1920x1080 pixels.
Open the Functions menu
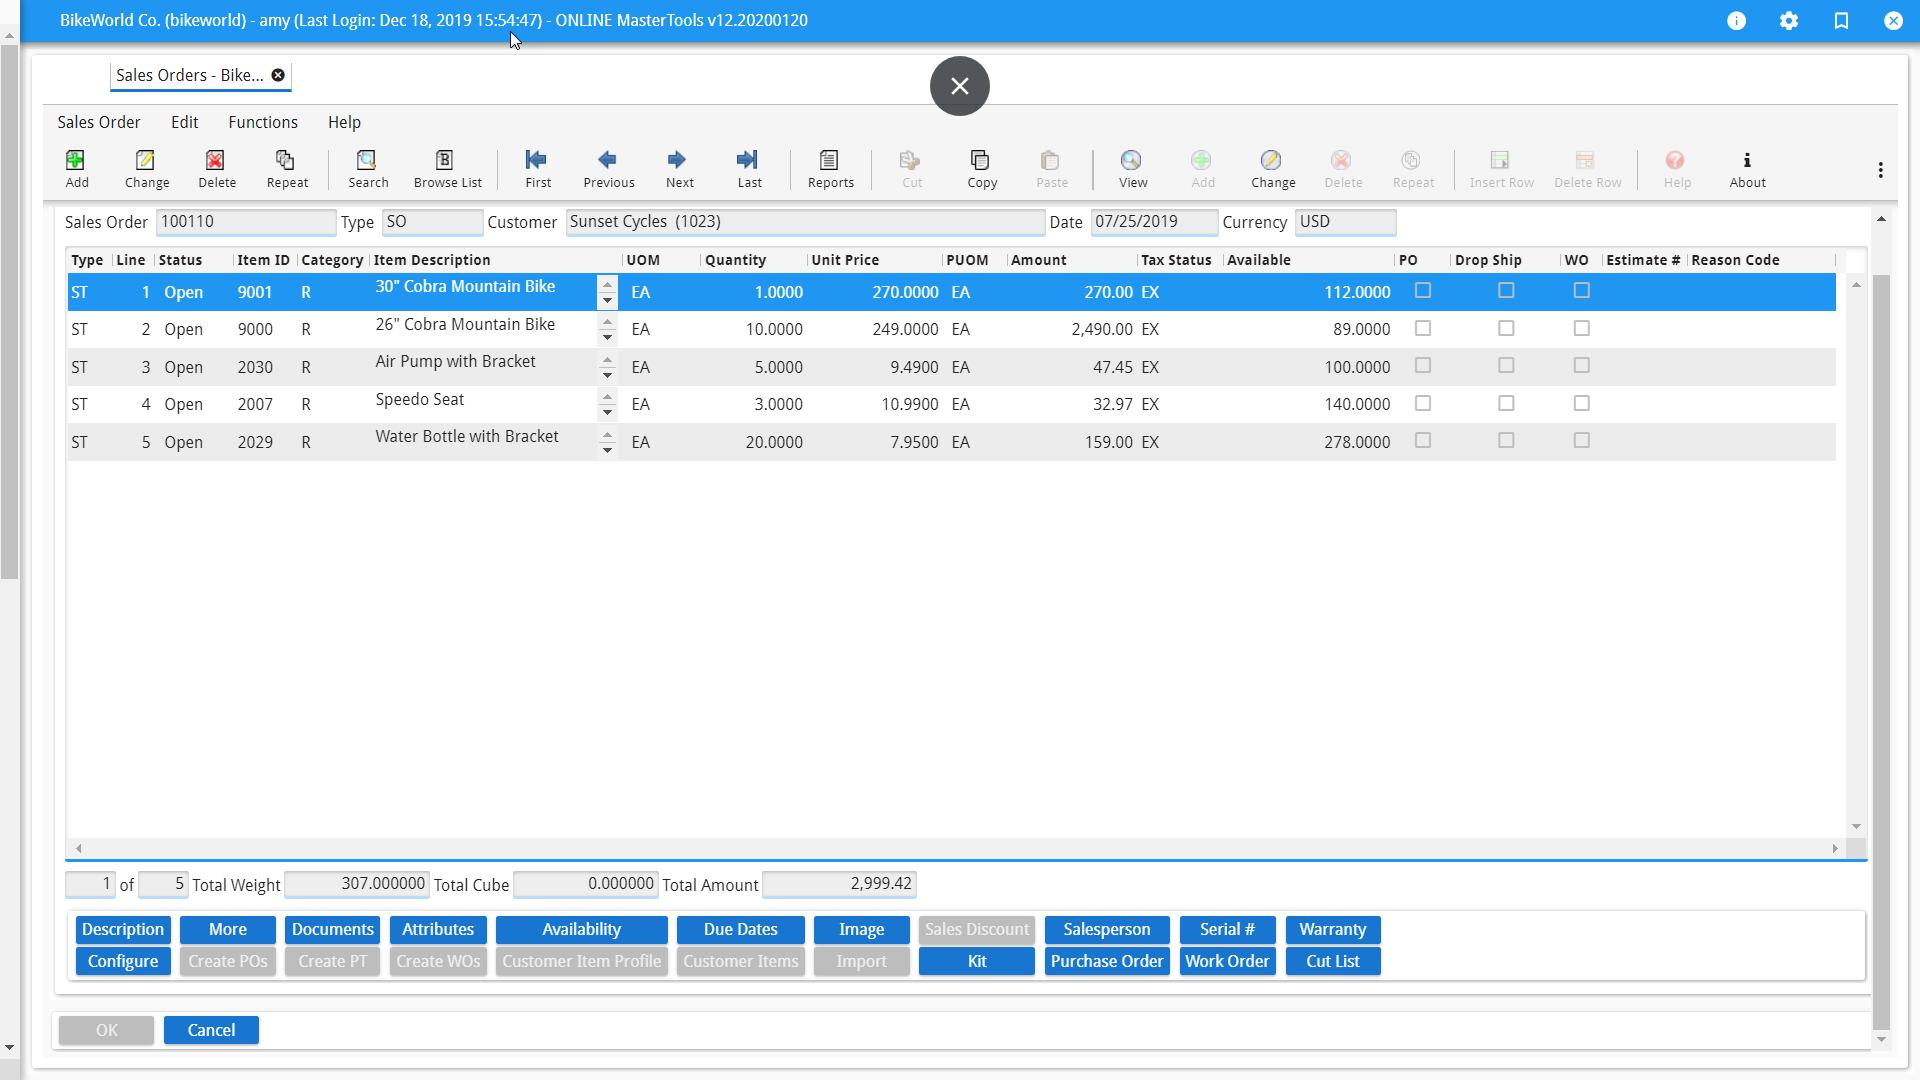[263, 122]
